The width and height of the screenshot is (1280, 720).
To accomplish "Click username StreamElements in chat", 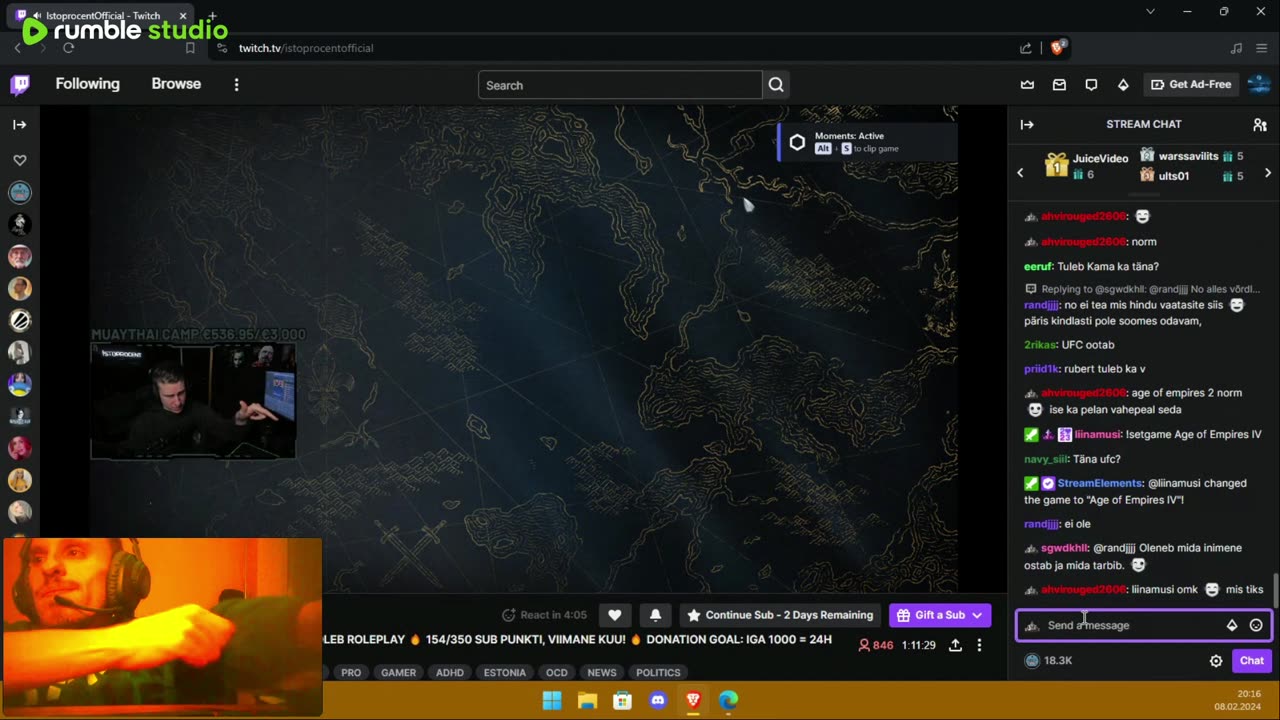I will (x=1099, y=483).
